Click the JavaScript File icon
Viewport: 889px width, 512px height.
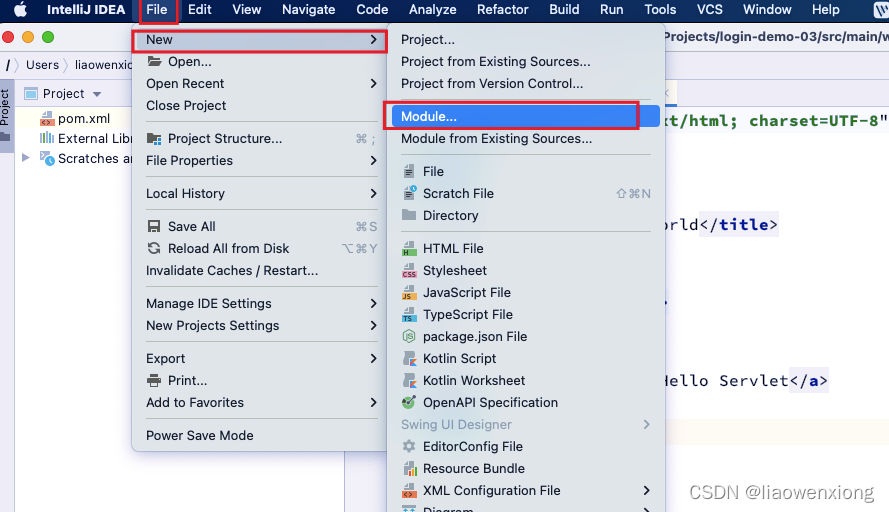[x=409, y=293]
